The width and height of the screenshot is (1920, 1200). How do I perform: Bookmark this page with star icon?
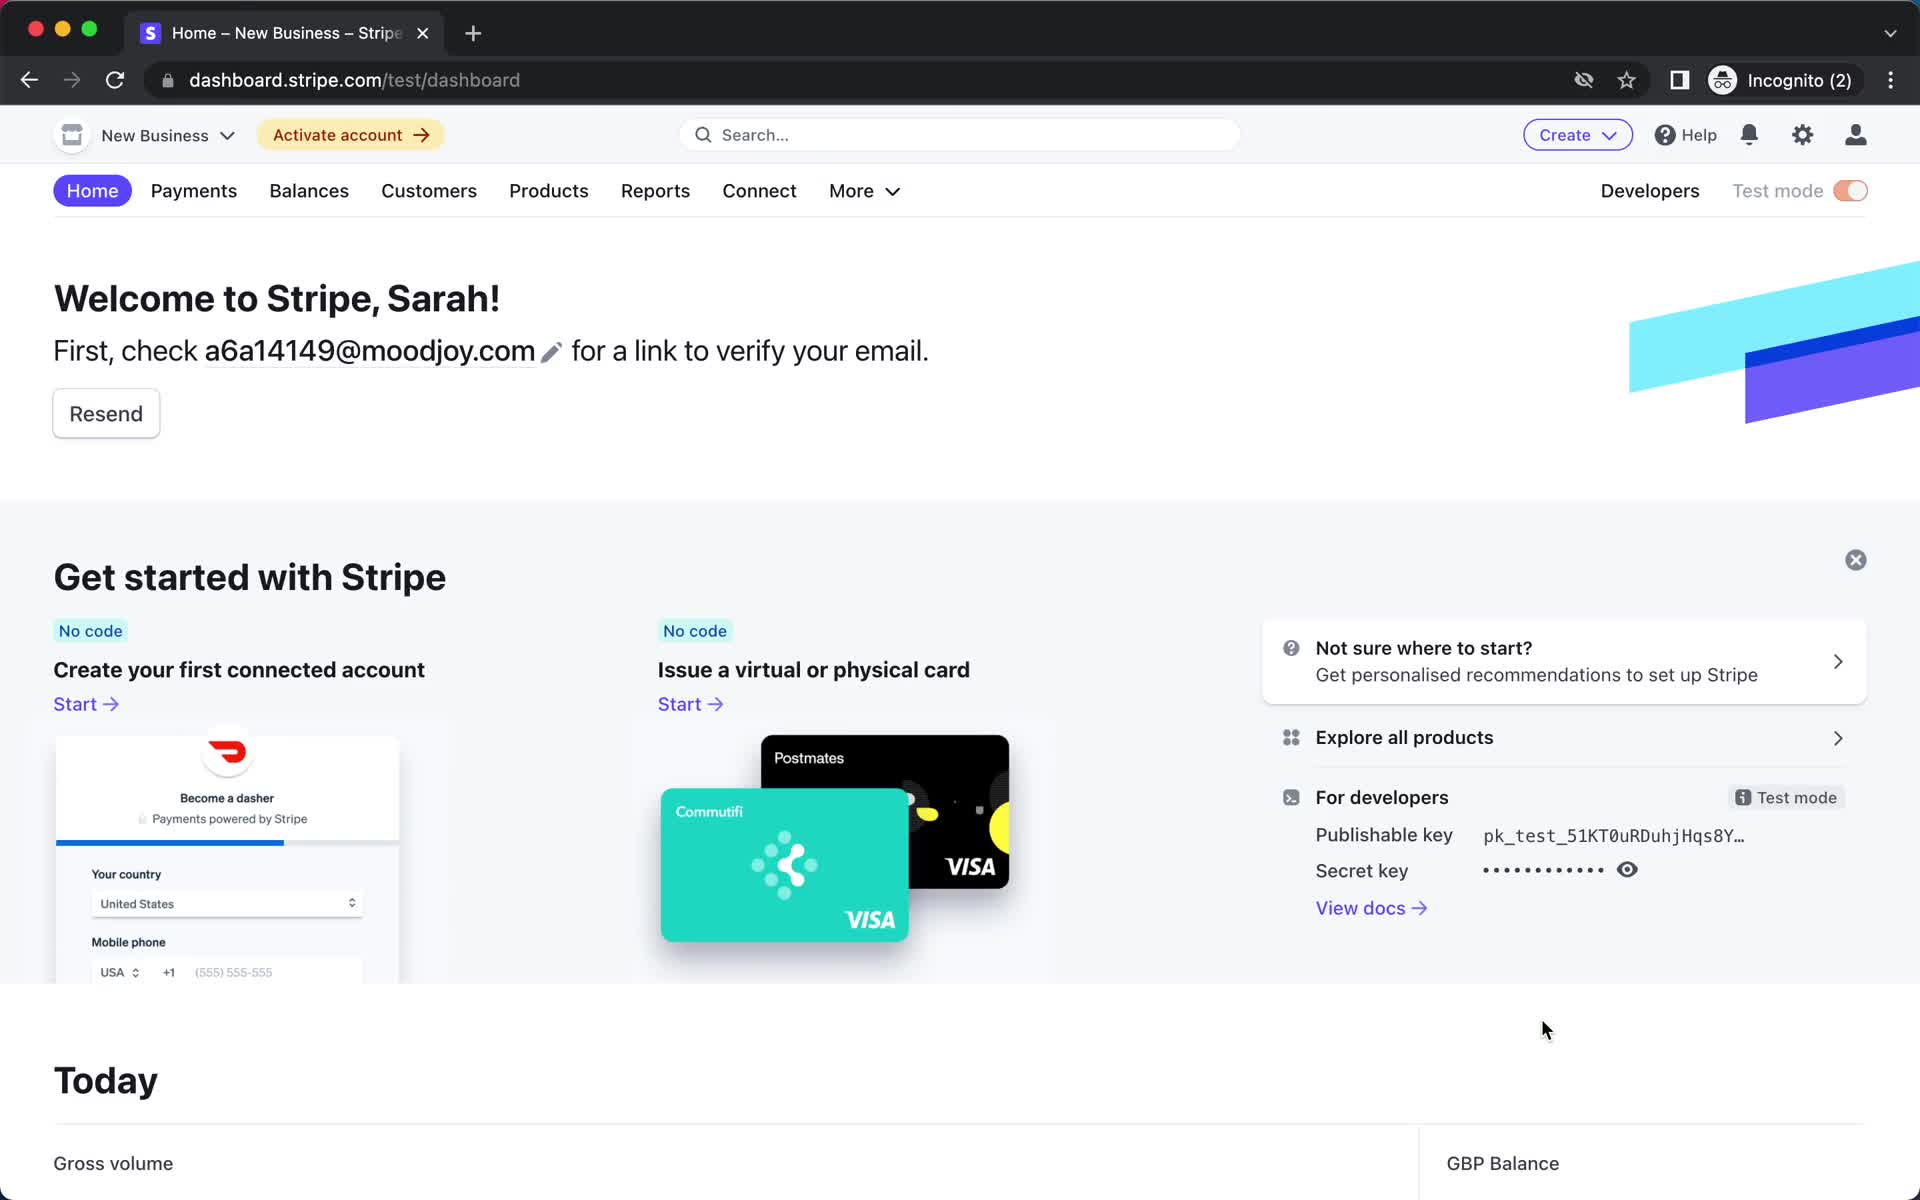tap(1627, 80)
